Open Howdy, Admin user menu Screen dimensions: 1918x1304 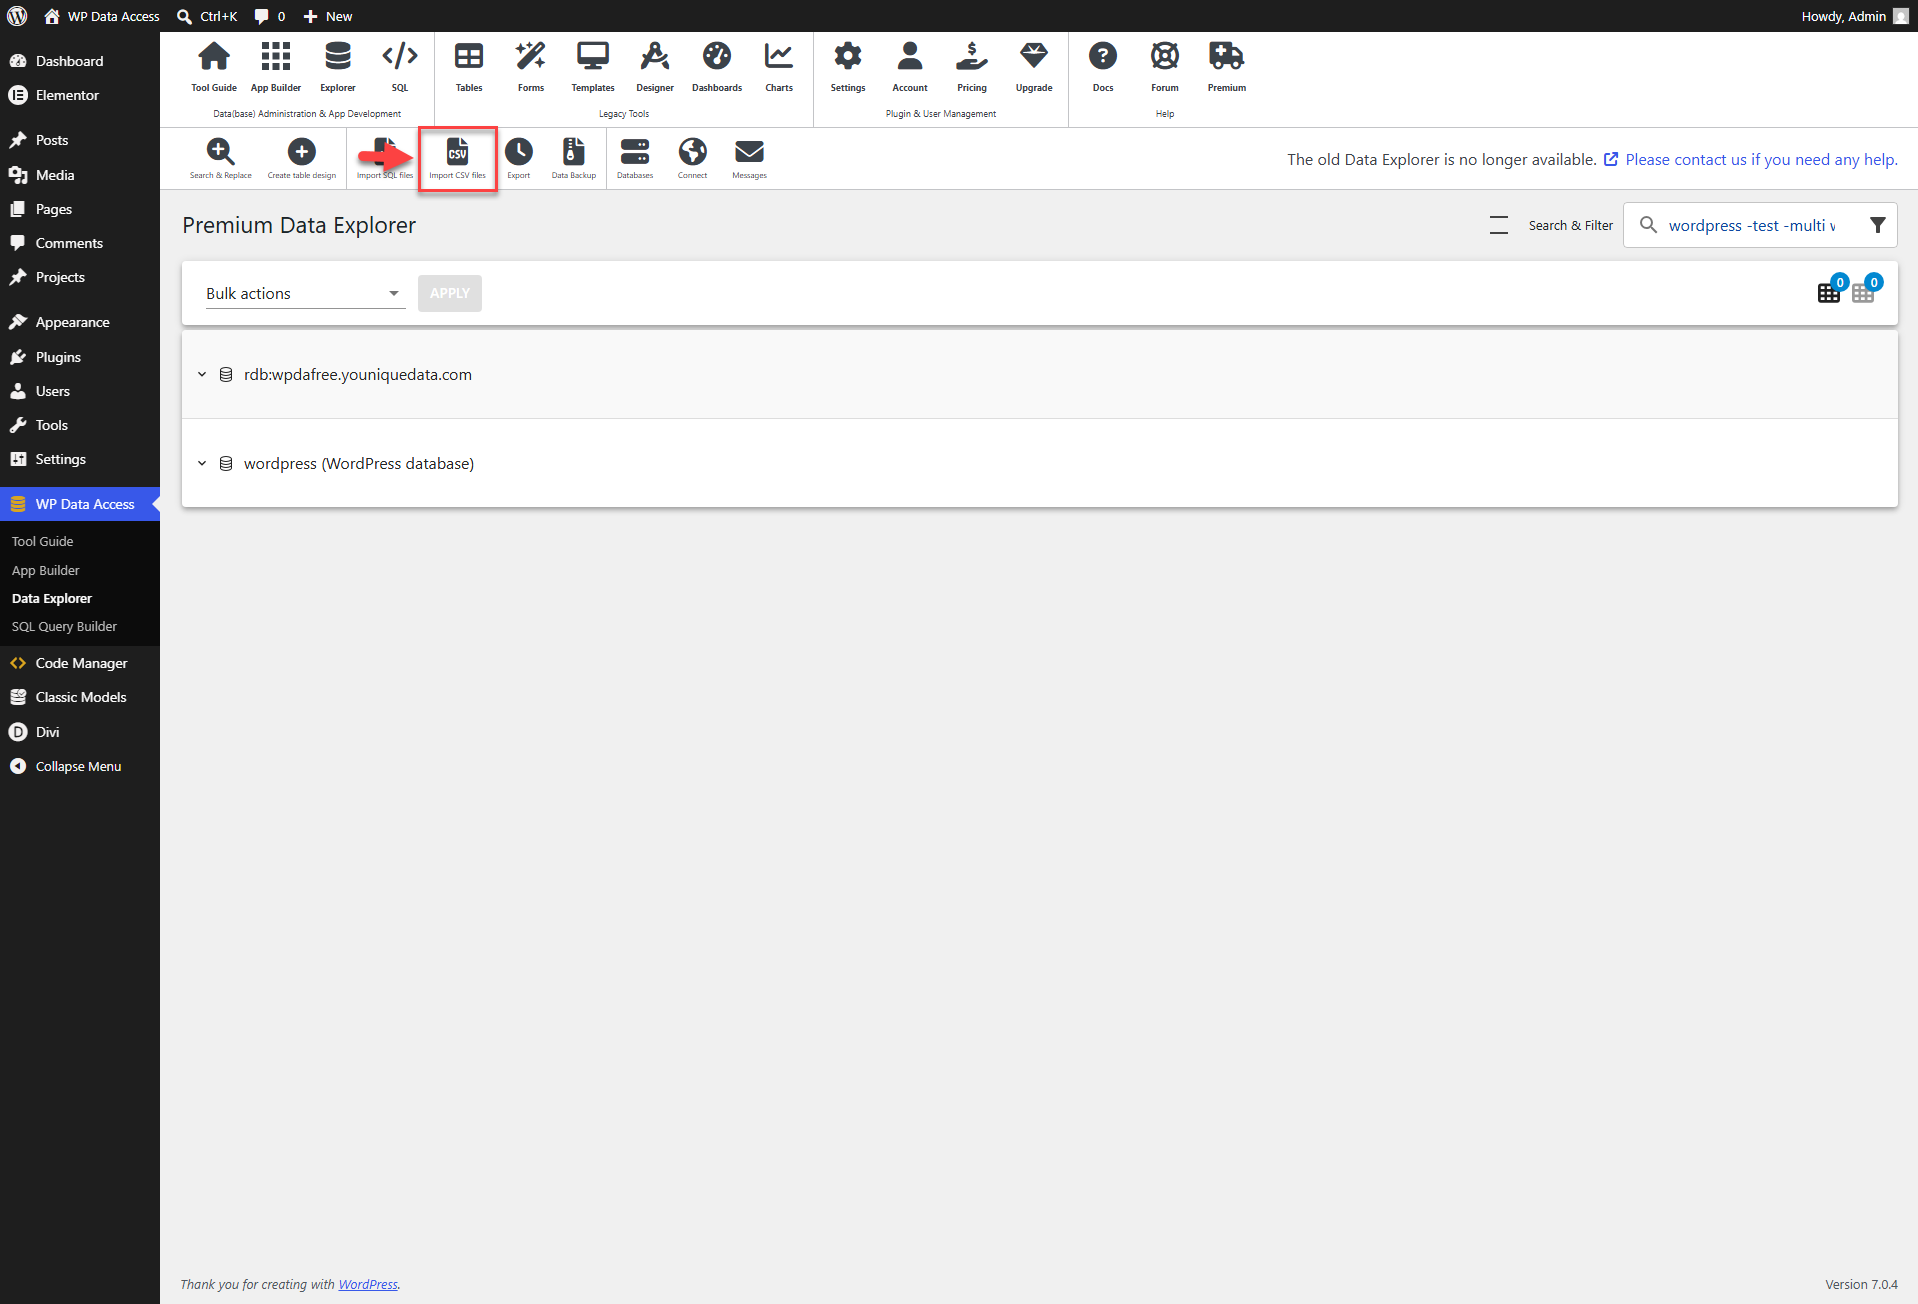tap(1855, 16)
